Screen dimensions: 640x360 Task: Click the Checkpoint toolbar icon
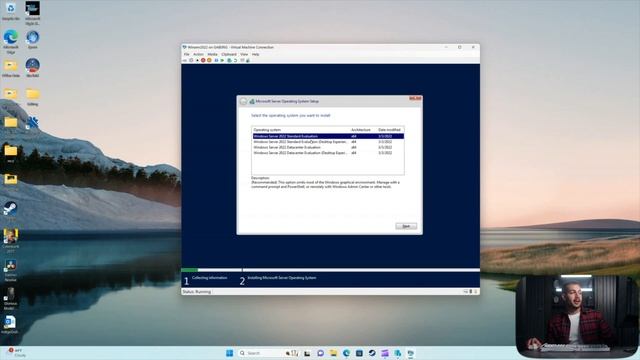click(x=229, y=60)
